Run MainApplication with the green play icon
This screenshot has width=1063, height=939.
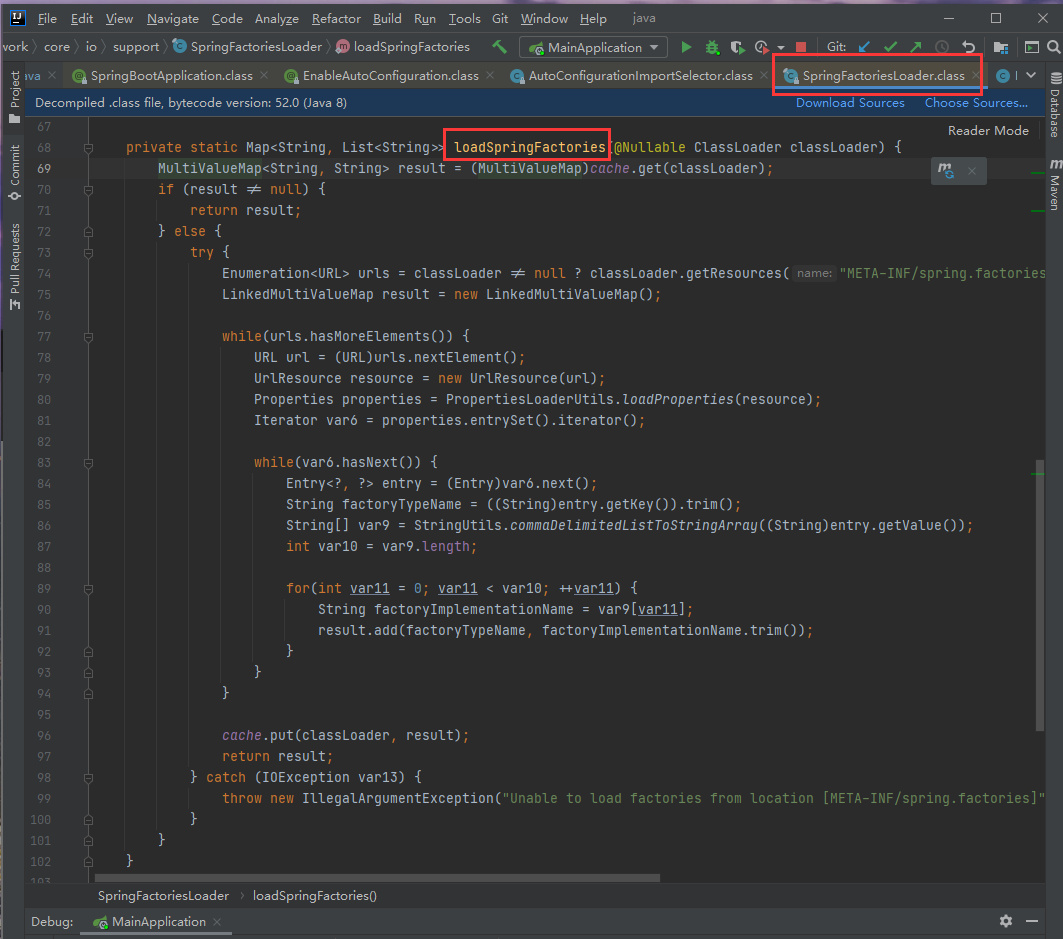pyautogui.click(x=686, y=47)
